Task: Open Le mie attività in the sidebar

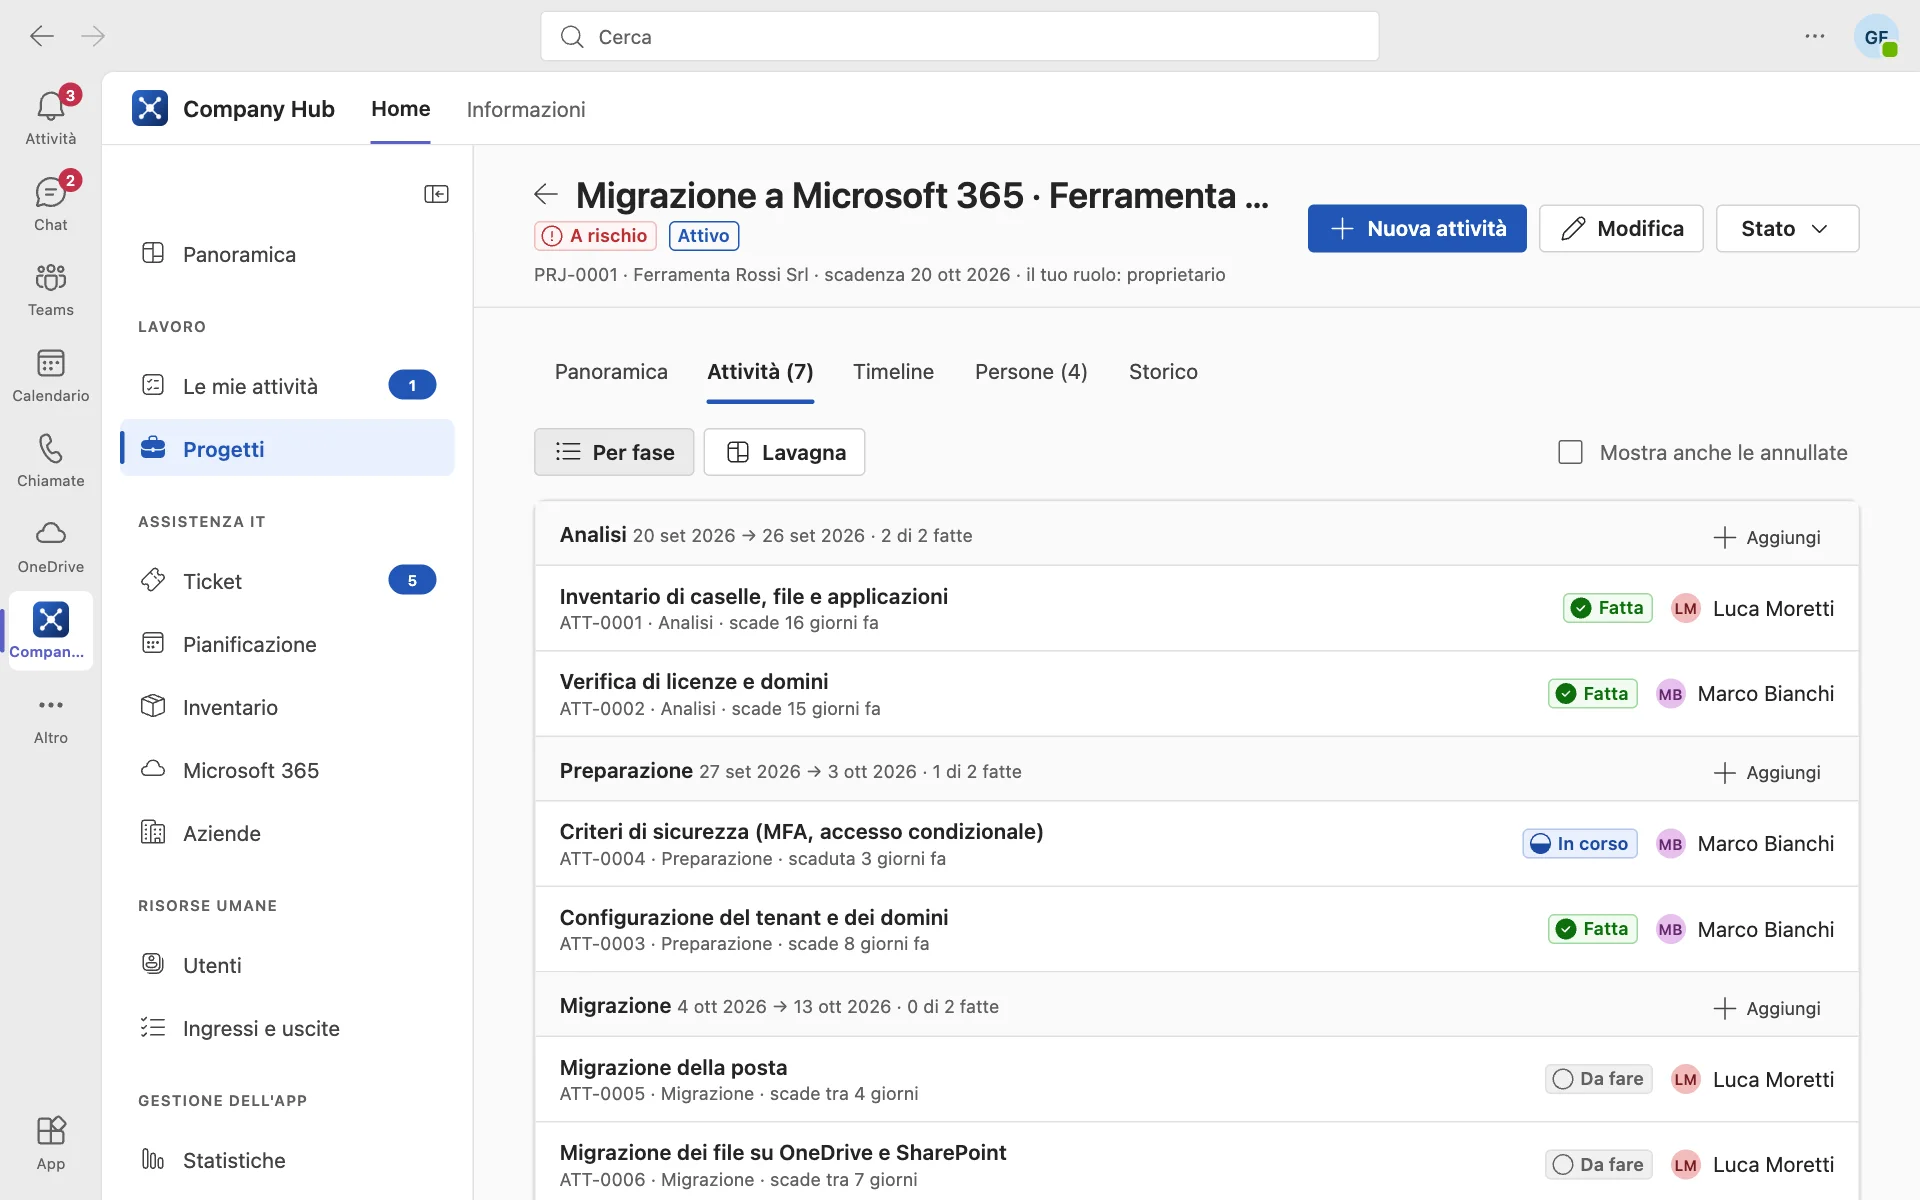Action: click(x=288, y=386)
